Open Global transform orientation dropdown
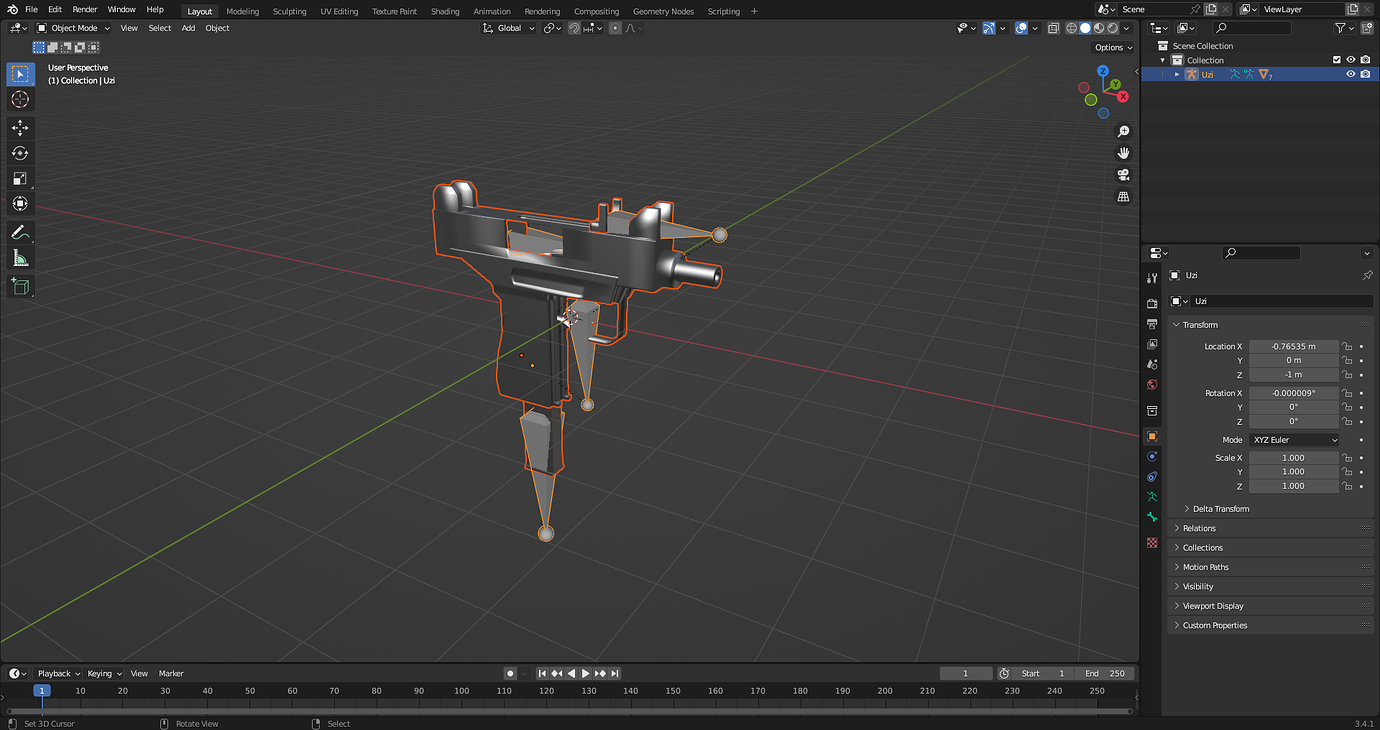The image size is (1380, 730). tap(509, 28)
